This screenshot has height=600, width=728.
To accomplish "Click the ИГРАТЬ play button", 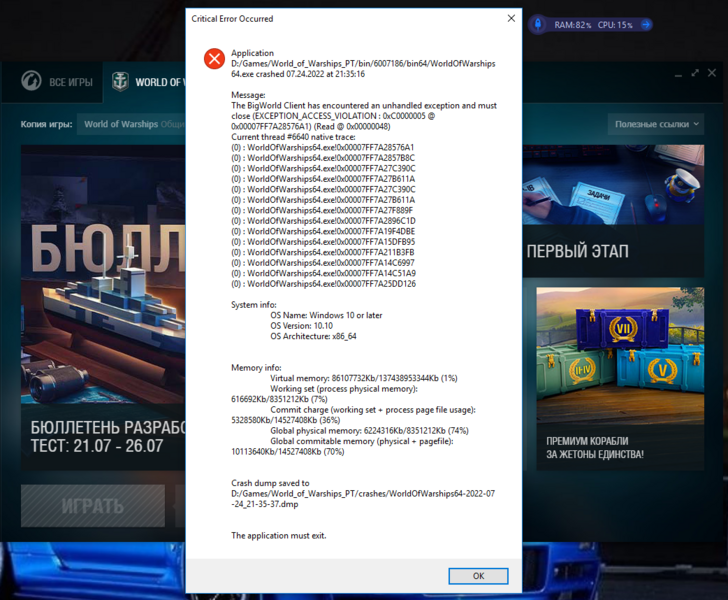I will point(93,506).
